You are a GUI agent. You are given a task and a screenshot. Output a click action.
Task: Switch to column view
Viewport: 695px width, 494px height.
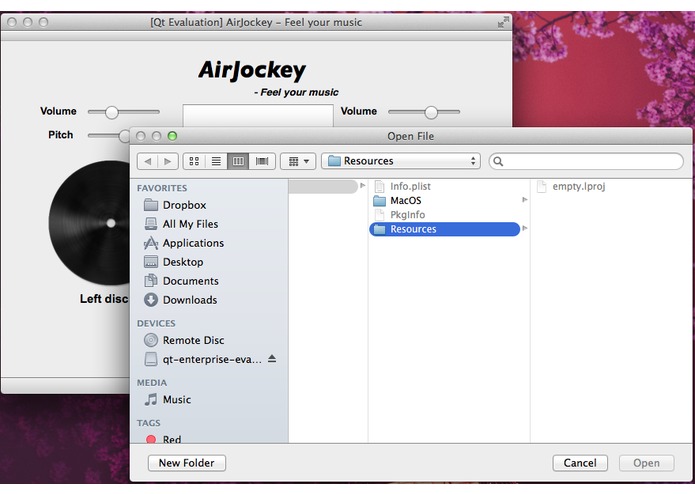pyautogui.click(x=238, y=161)
